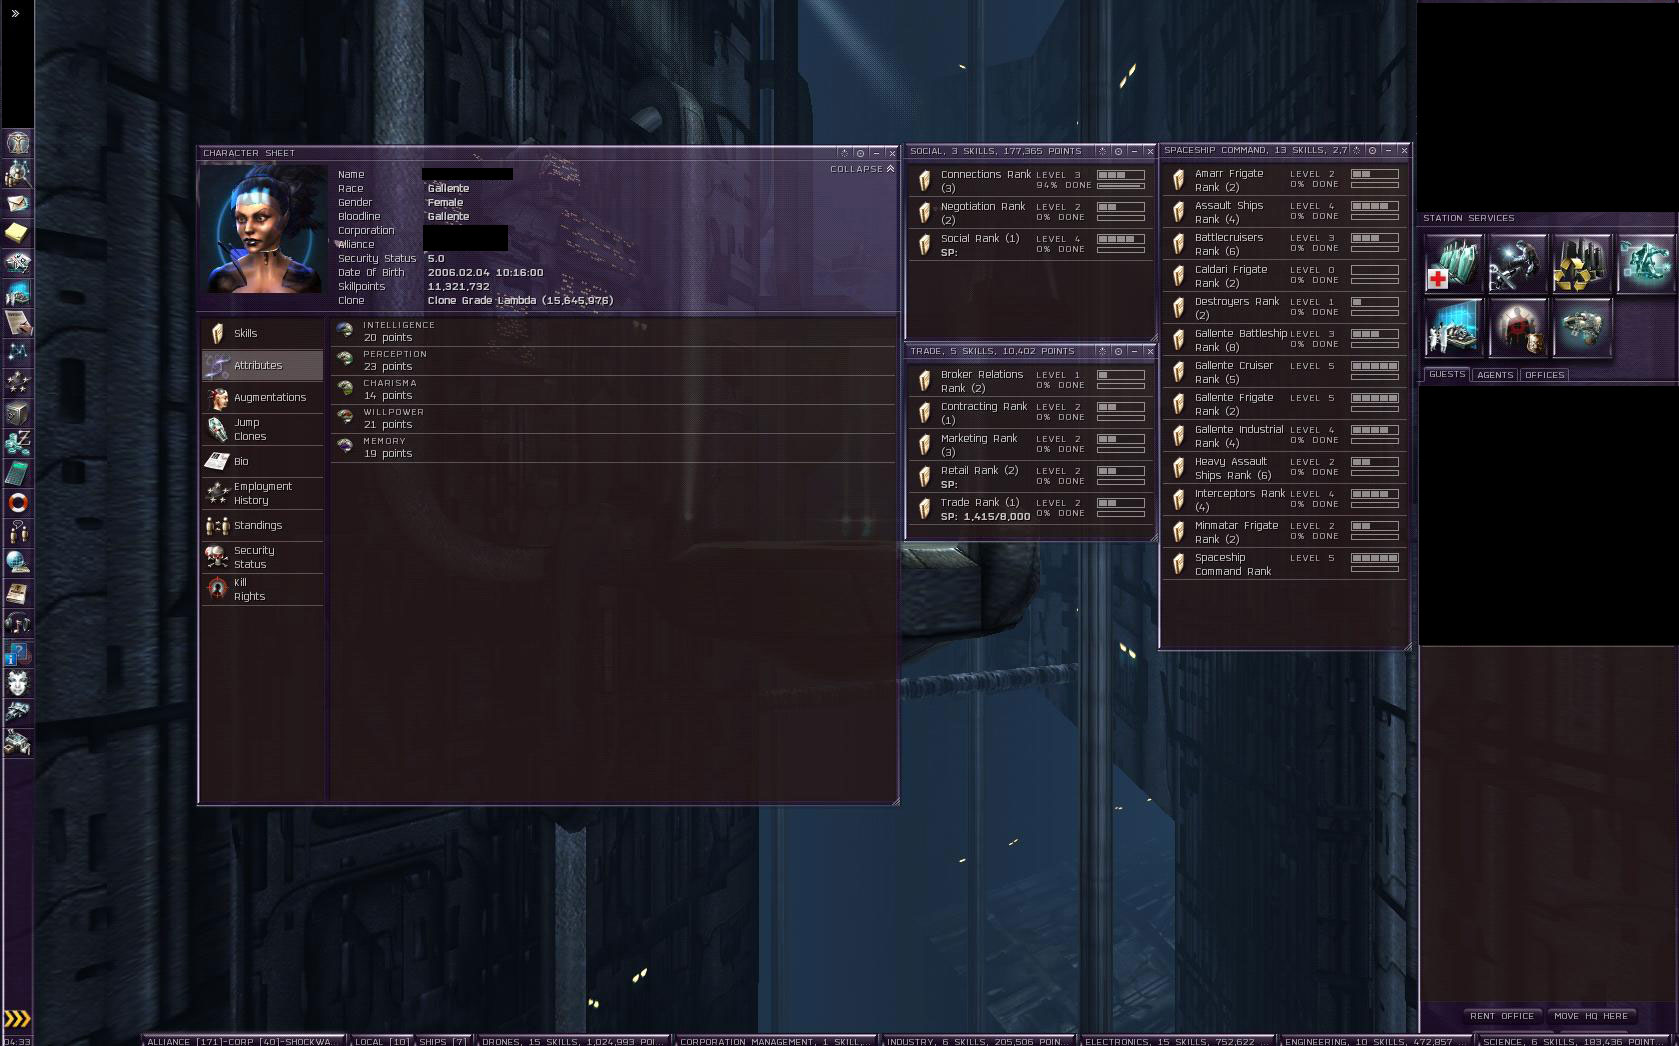
Task: Restore the minimized Corporation Management window
Action: [x=775, y=1040]
